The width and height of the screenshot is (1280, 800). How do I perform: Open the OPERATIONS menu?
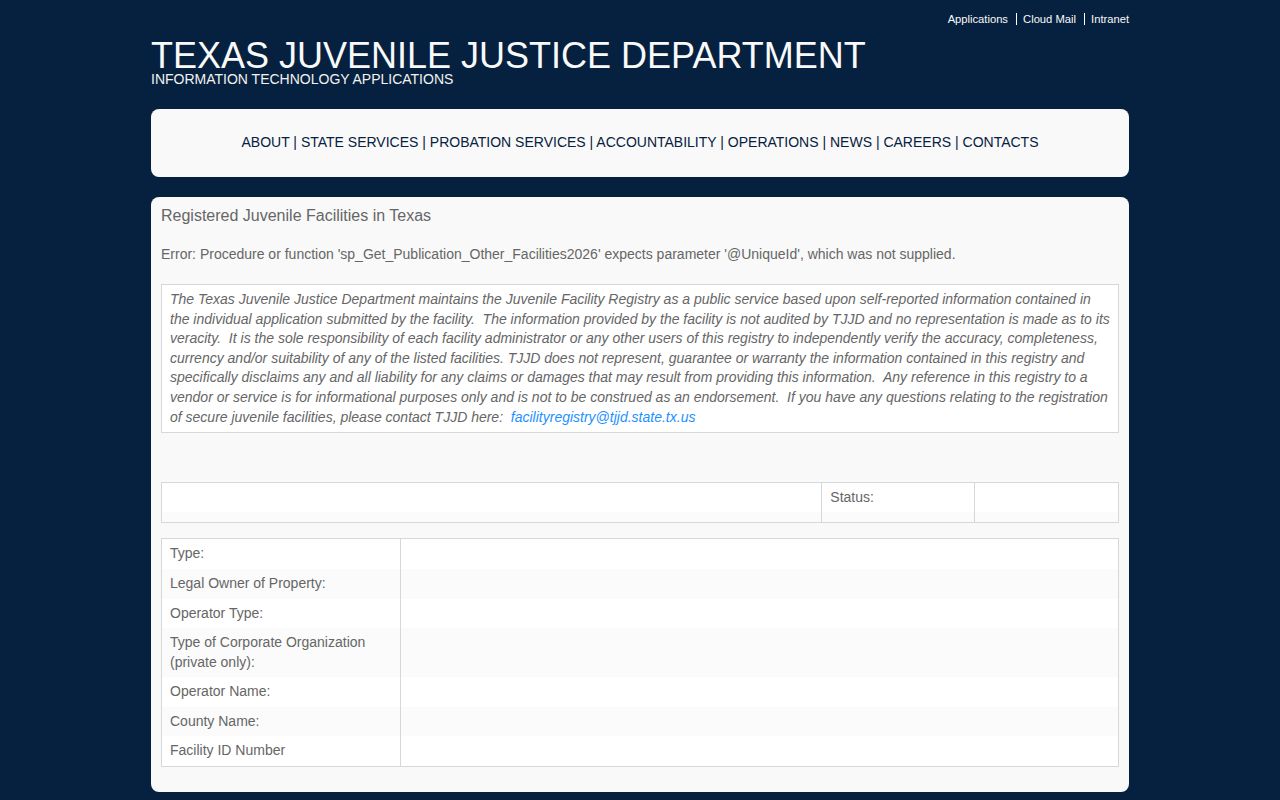[773, 142]
